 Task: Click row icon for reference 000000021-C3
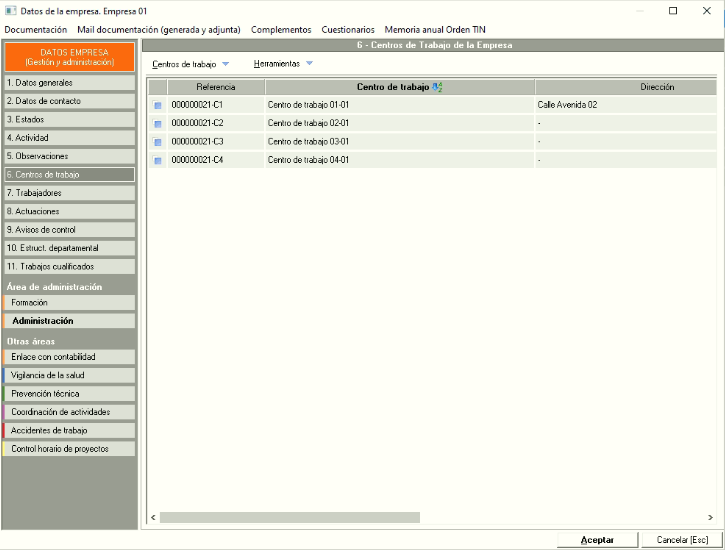pos(157,142)
